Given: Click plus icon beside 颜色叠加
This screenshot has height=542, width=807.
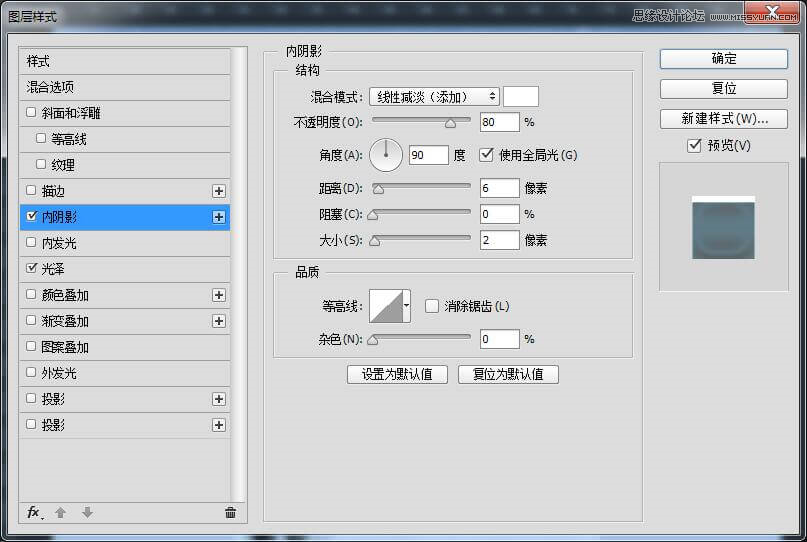Looking at the screenshot, I should [x=219, y=295].
